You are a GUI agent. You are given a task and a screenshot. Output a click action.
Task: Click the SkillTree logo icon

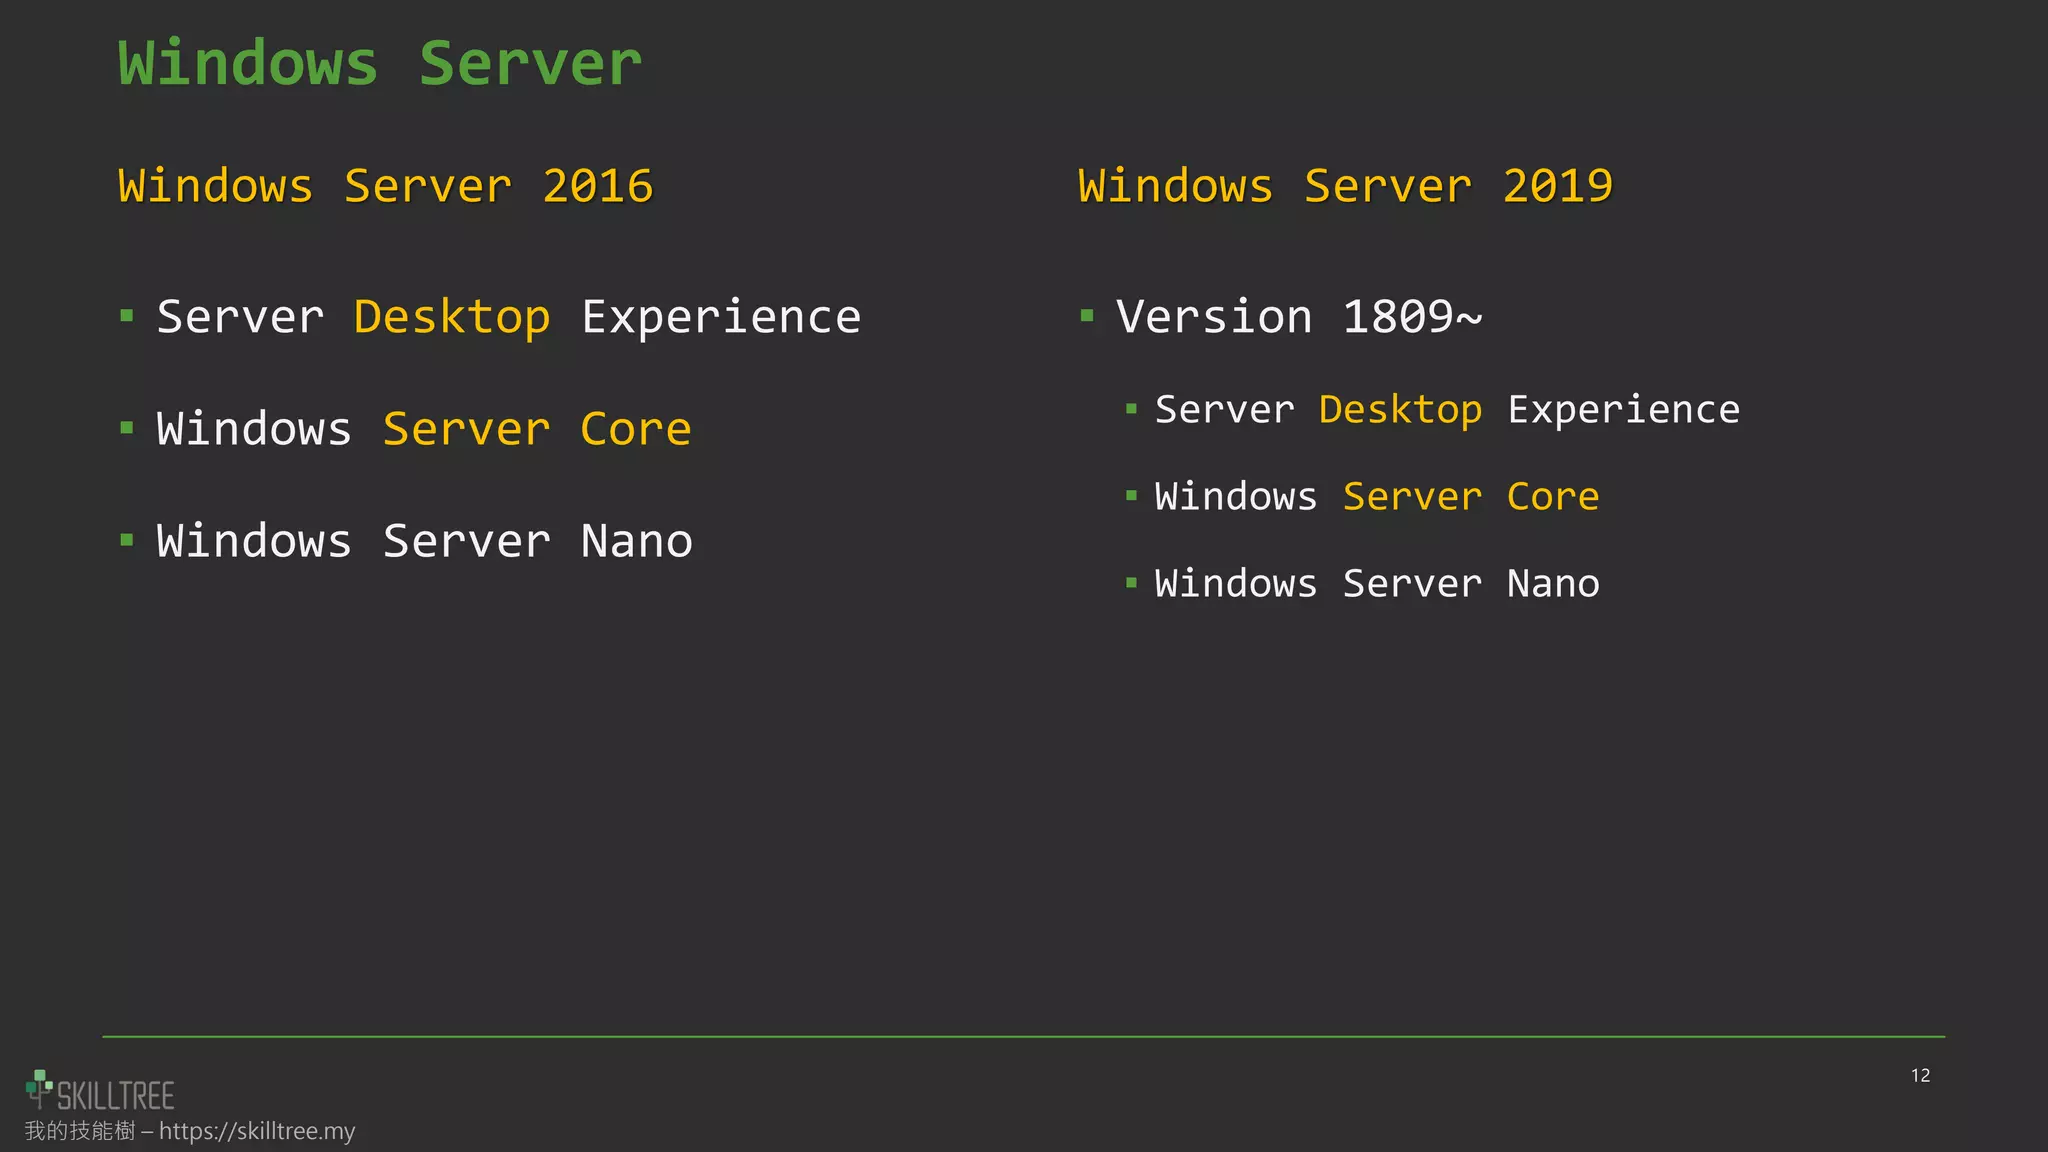pos(39,1089)
